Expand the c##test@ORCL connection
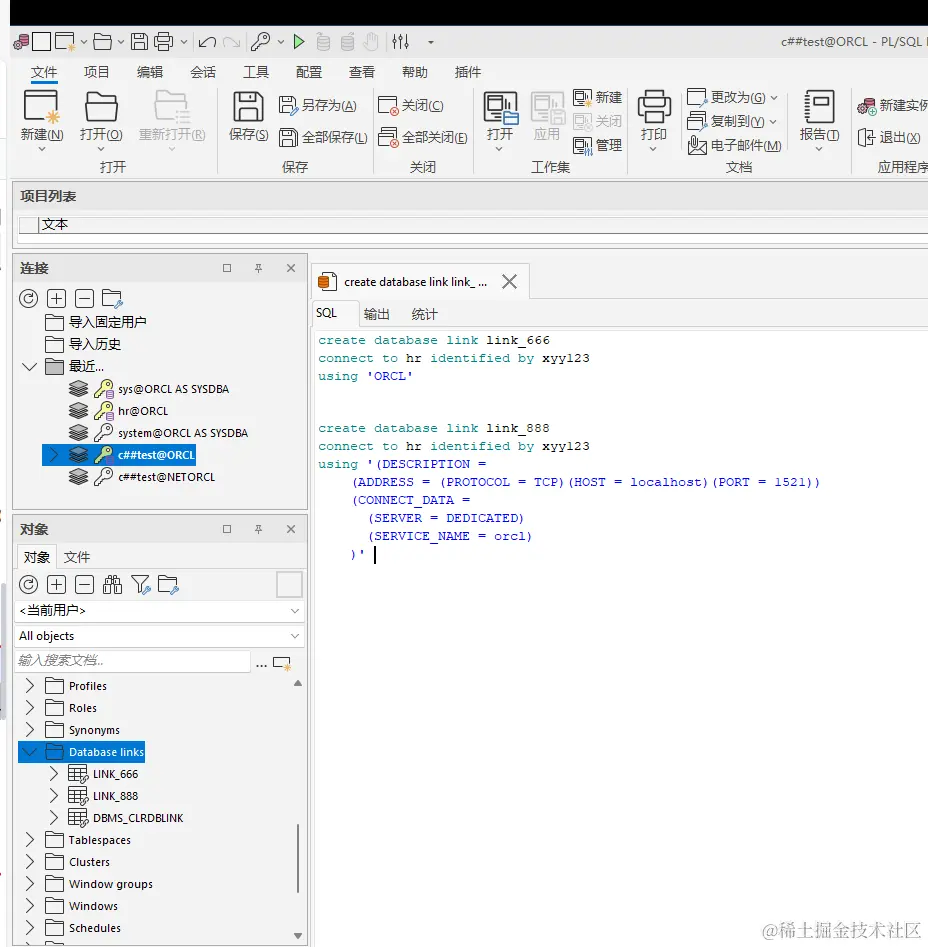Image resolution: width=928 pixels, height=947 pixels. coord(54,455)
